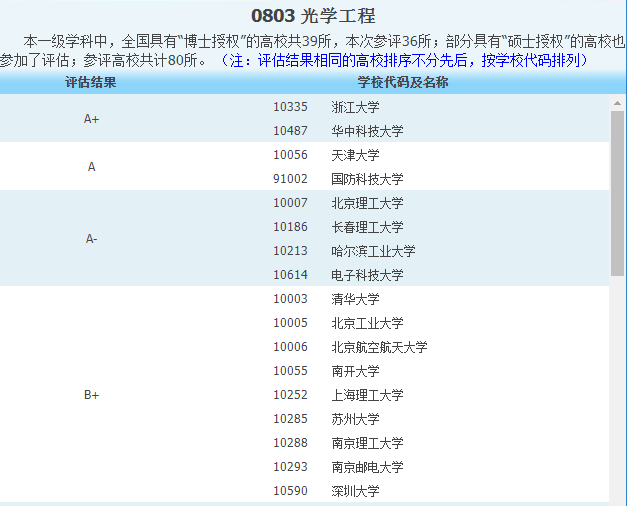The height and width of the screenshot is (506, 628).
Task: Click the A+ grade cell
Action: coord(91,119)
